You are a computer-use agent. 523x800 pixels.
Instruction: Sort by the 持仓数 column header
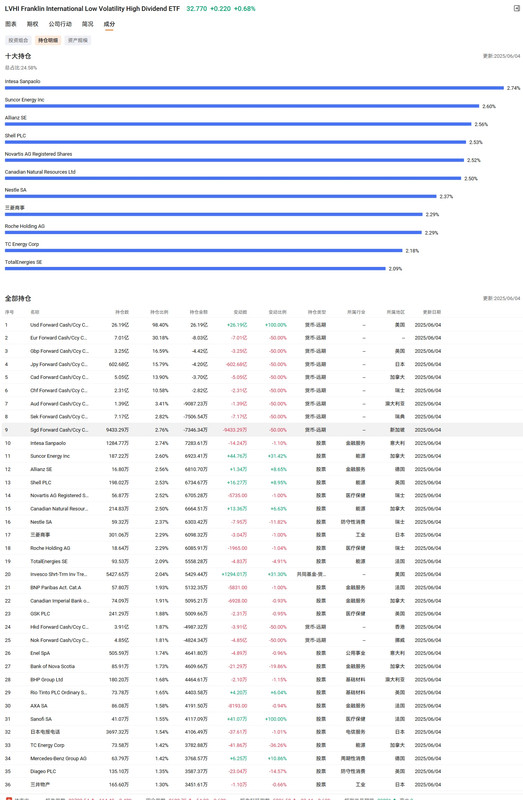122,312
